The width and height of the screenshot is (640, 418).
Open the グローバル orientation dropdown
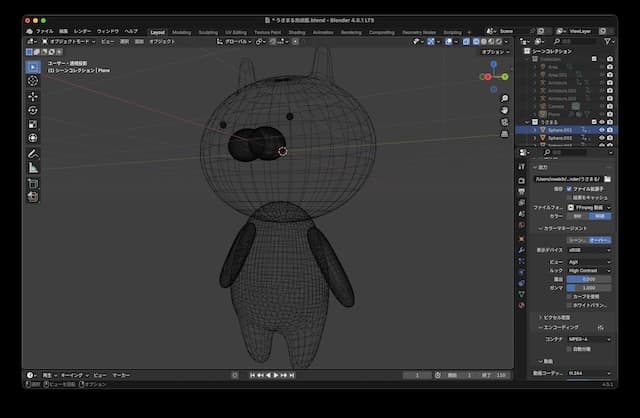(x=234, y=41)
